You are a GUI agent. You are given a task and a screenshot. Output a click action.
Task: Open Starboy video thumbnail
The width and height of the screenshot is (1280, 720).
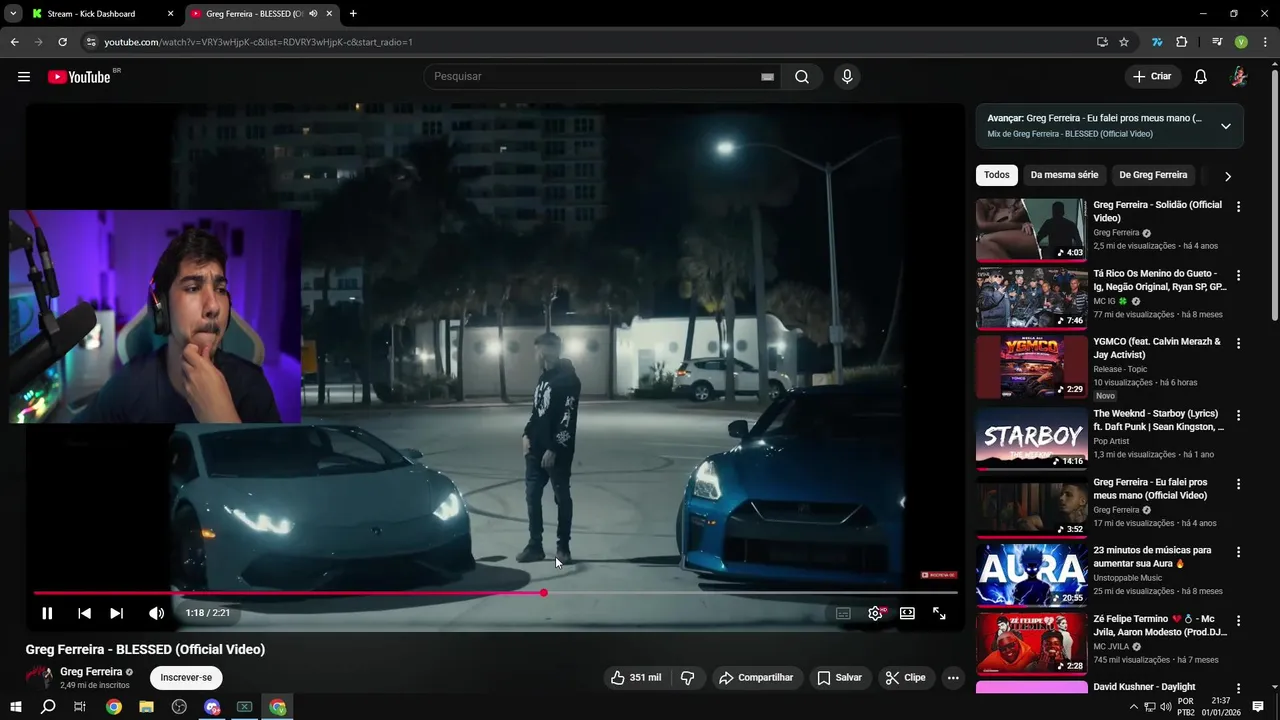[x=1031, y=438]
